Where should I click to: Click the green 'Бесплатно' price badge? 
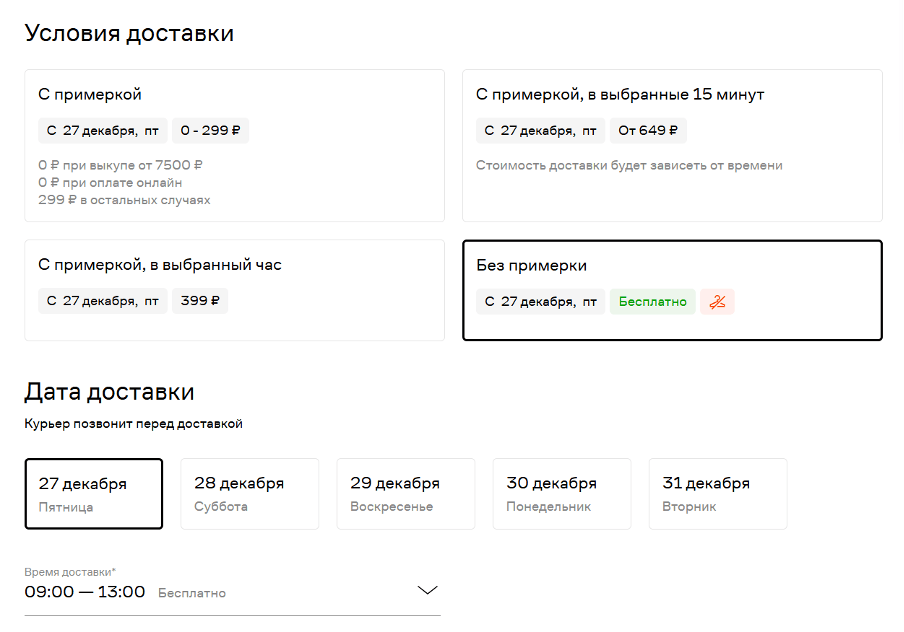(x=653, y=302)
